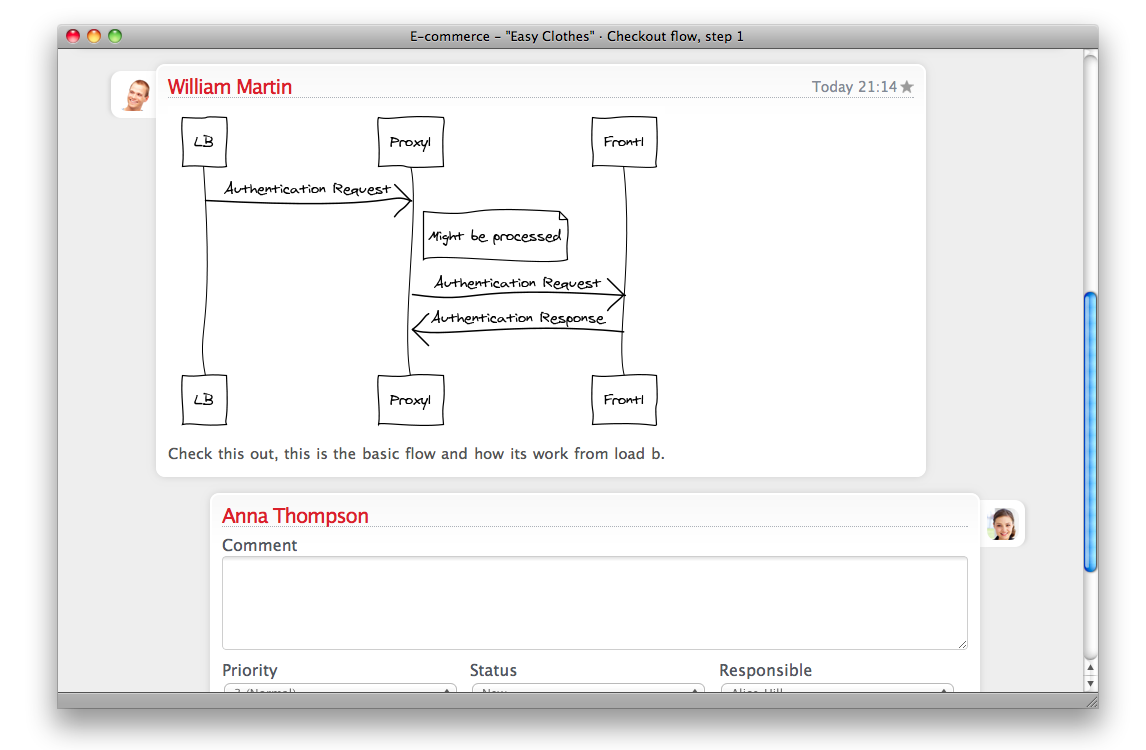Focus the Comment text area
Image resolution: width=1146 pixels, height=750 pixels.
click(594, 603)
